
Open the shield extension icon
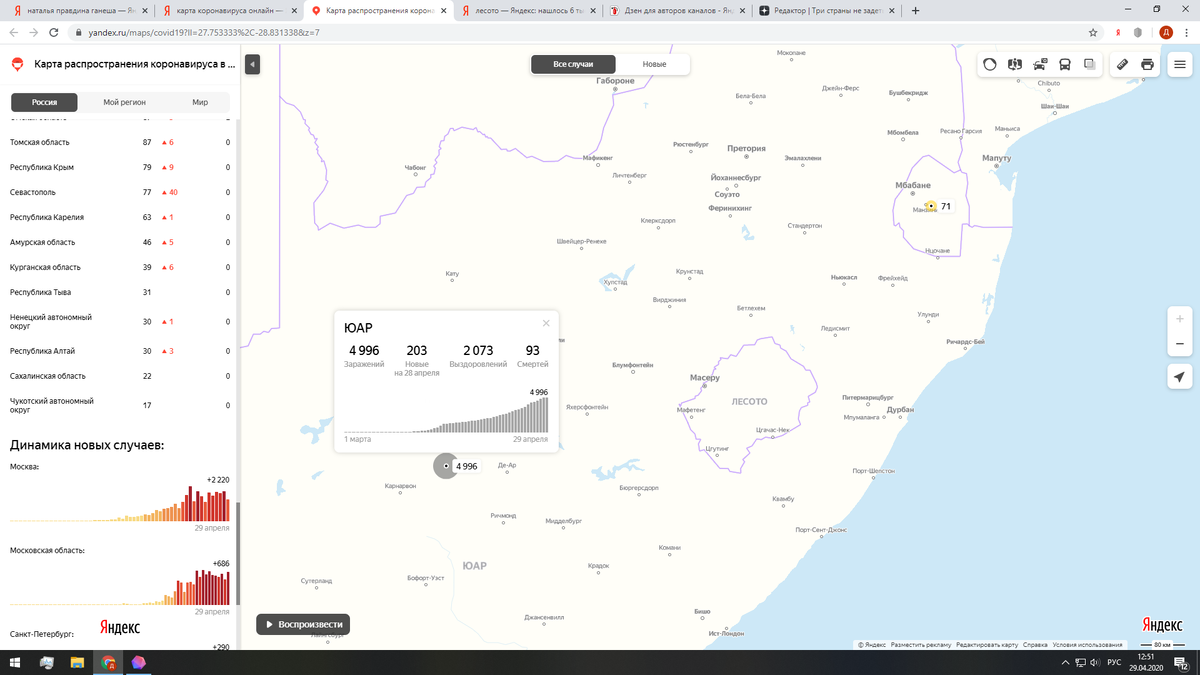[1137, 32]
